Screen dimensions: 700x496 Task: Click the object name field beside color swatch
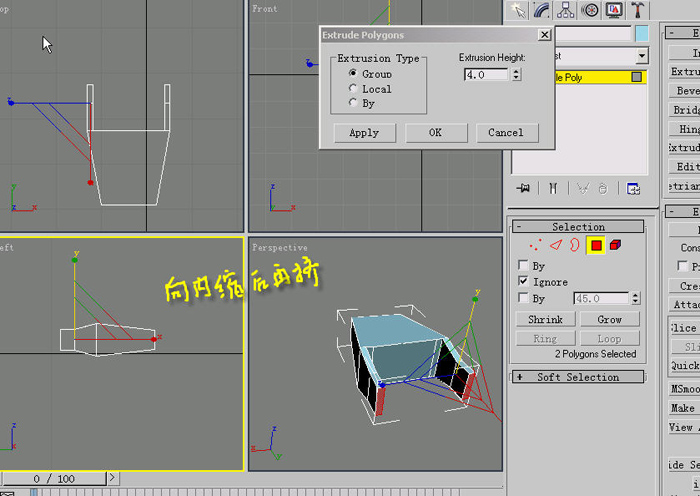click(592, 34)
